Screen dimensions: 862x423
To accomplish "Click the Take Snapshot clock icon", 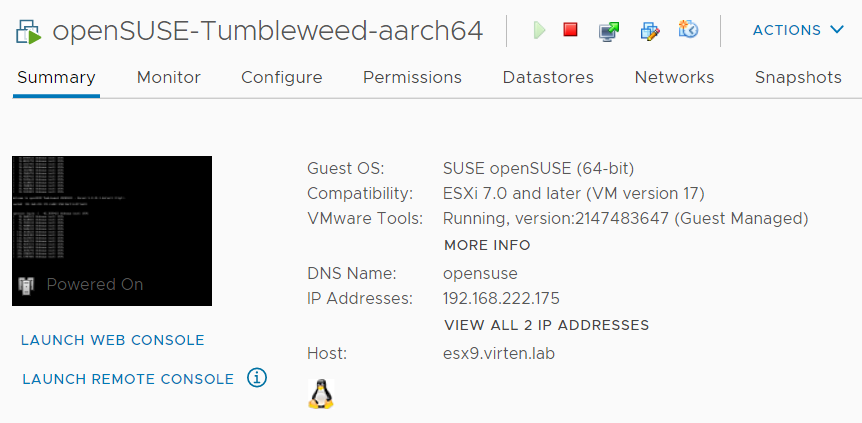I will tap(688, 29).
